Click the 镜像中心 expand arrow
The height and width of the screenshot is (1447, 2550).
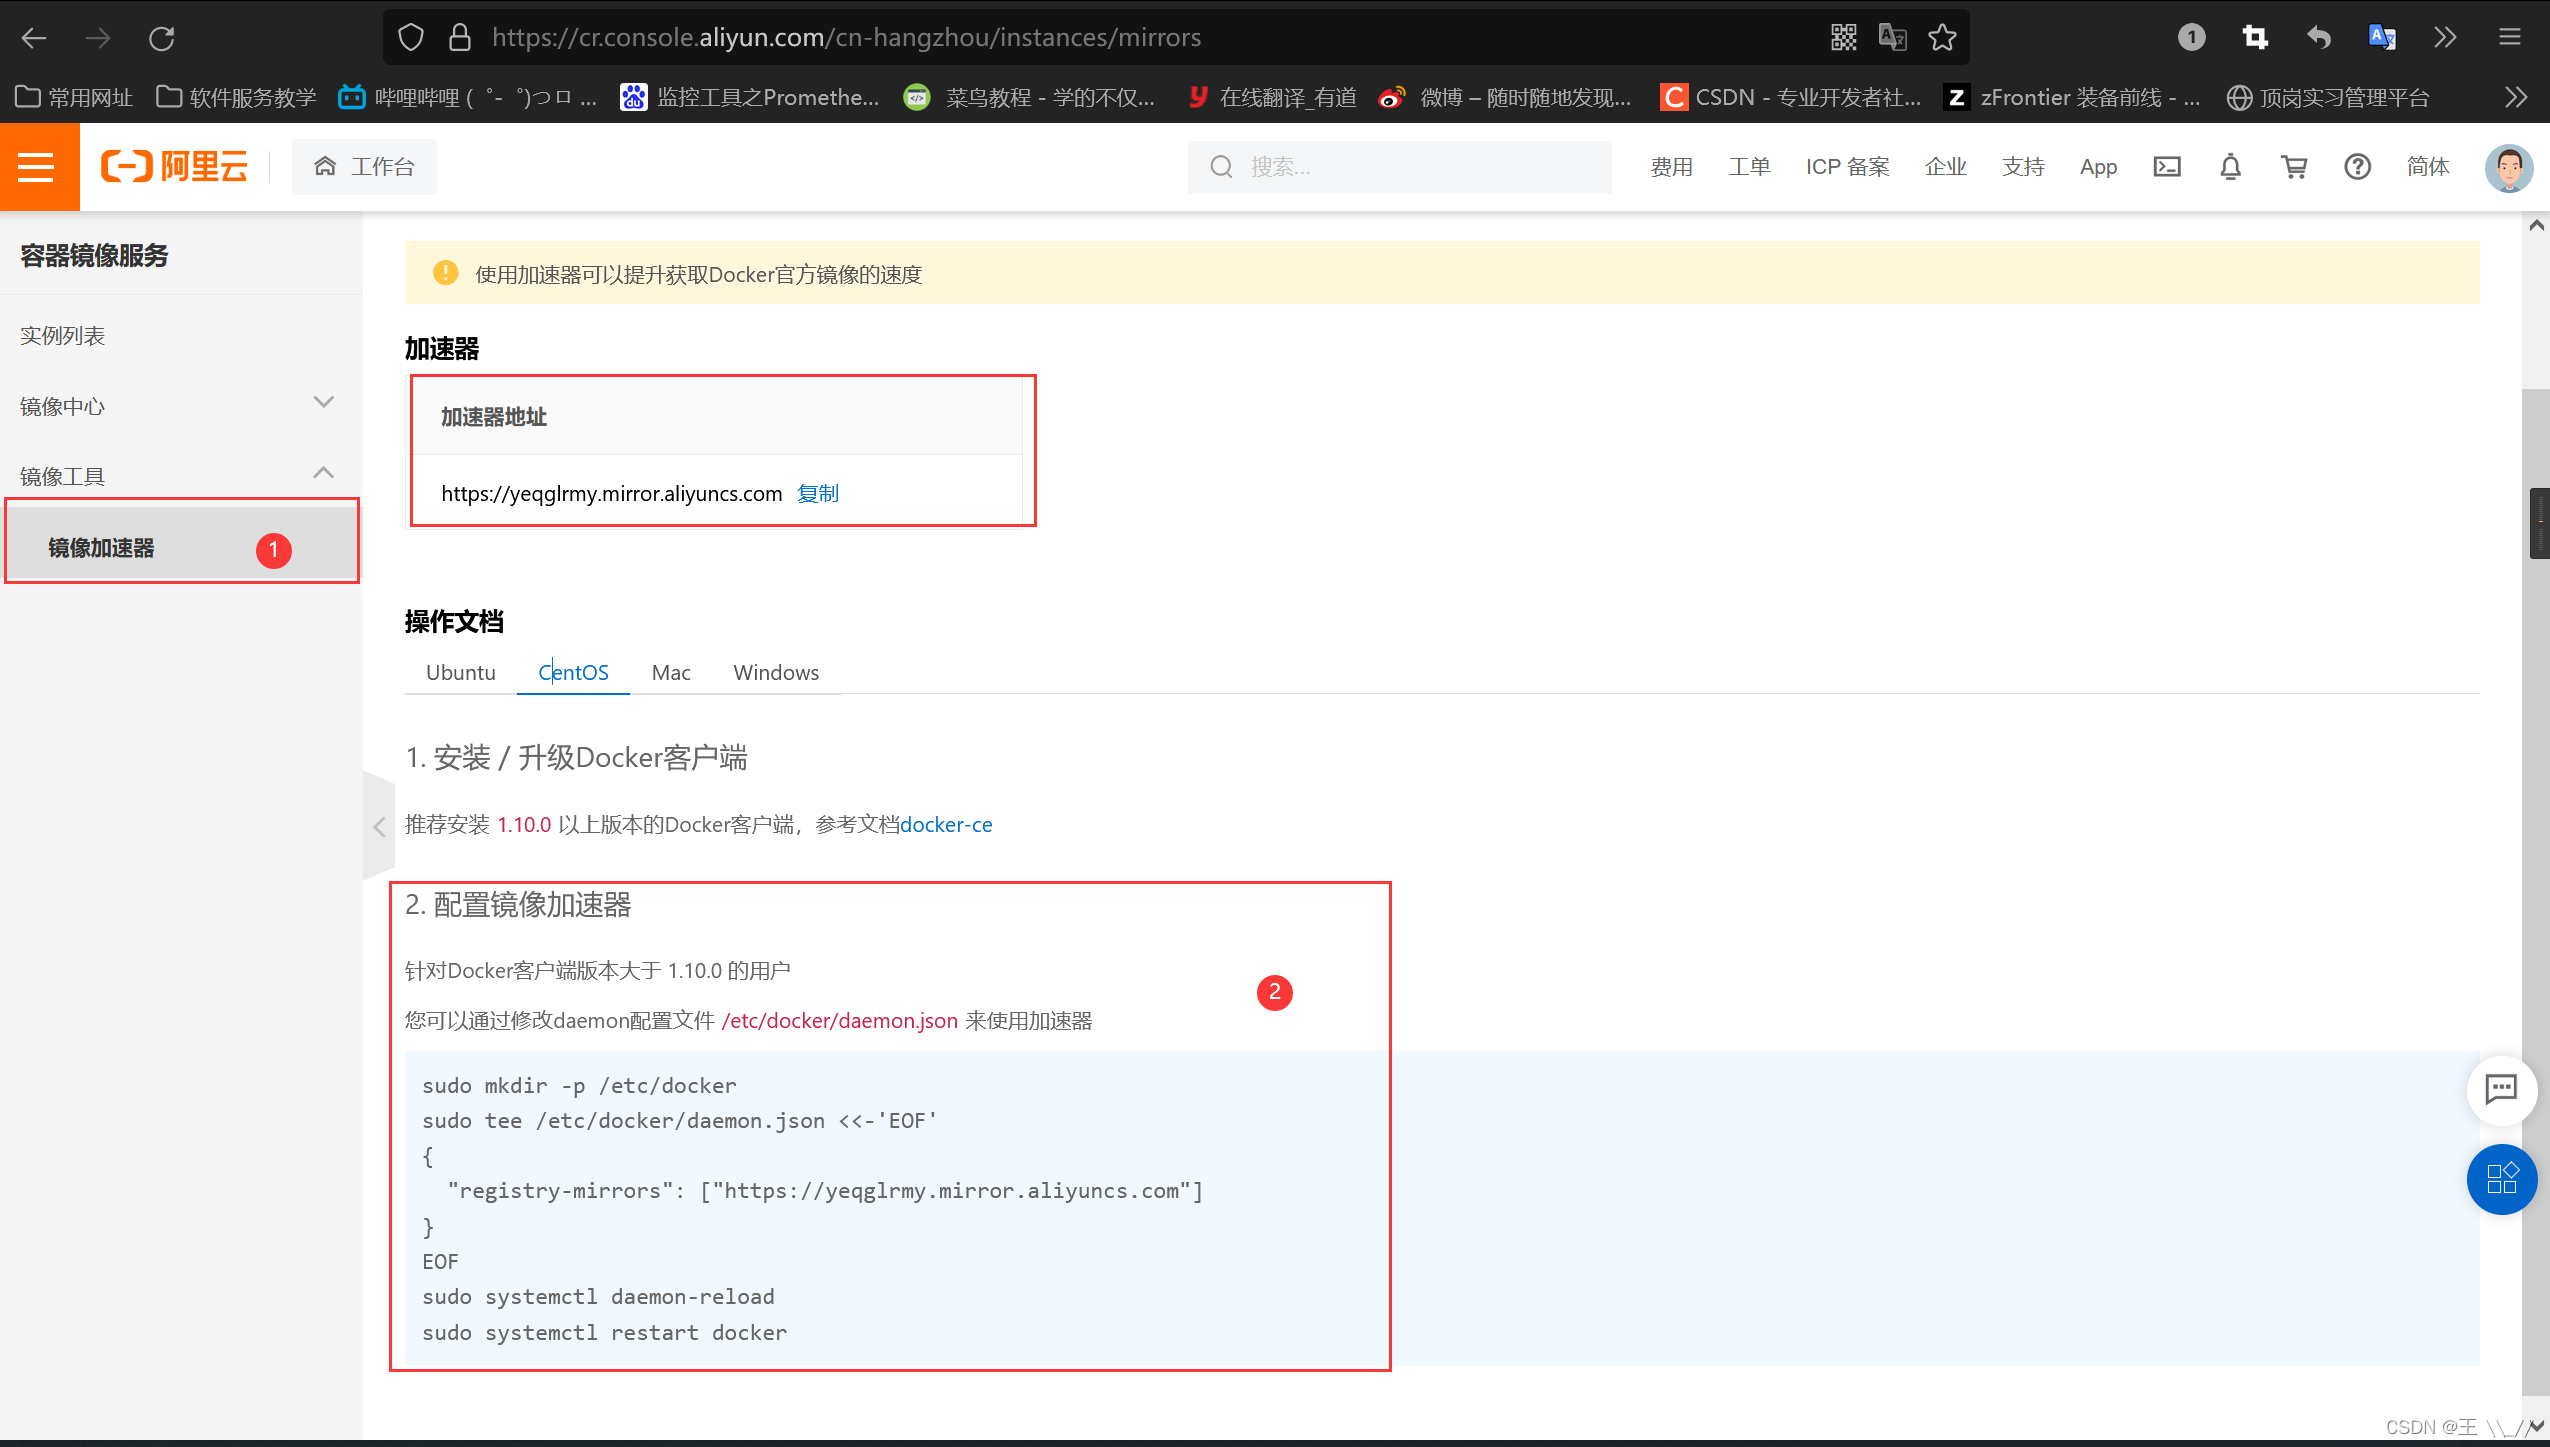[321, 403]
